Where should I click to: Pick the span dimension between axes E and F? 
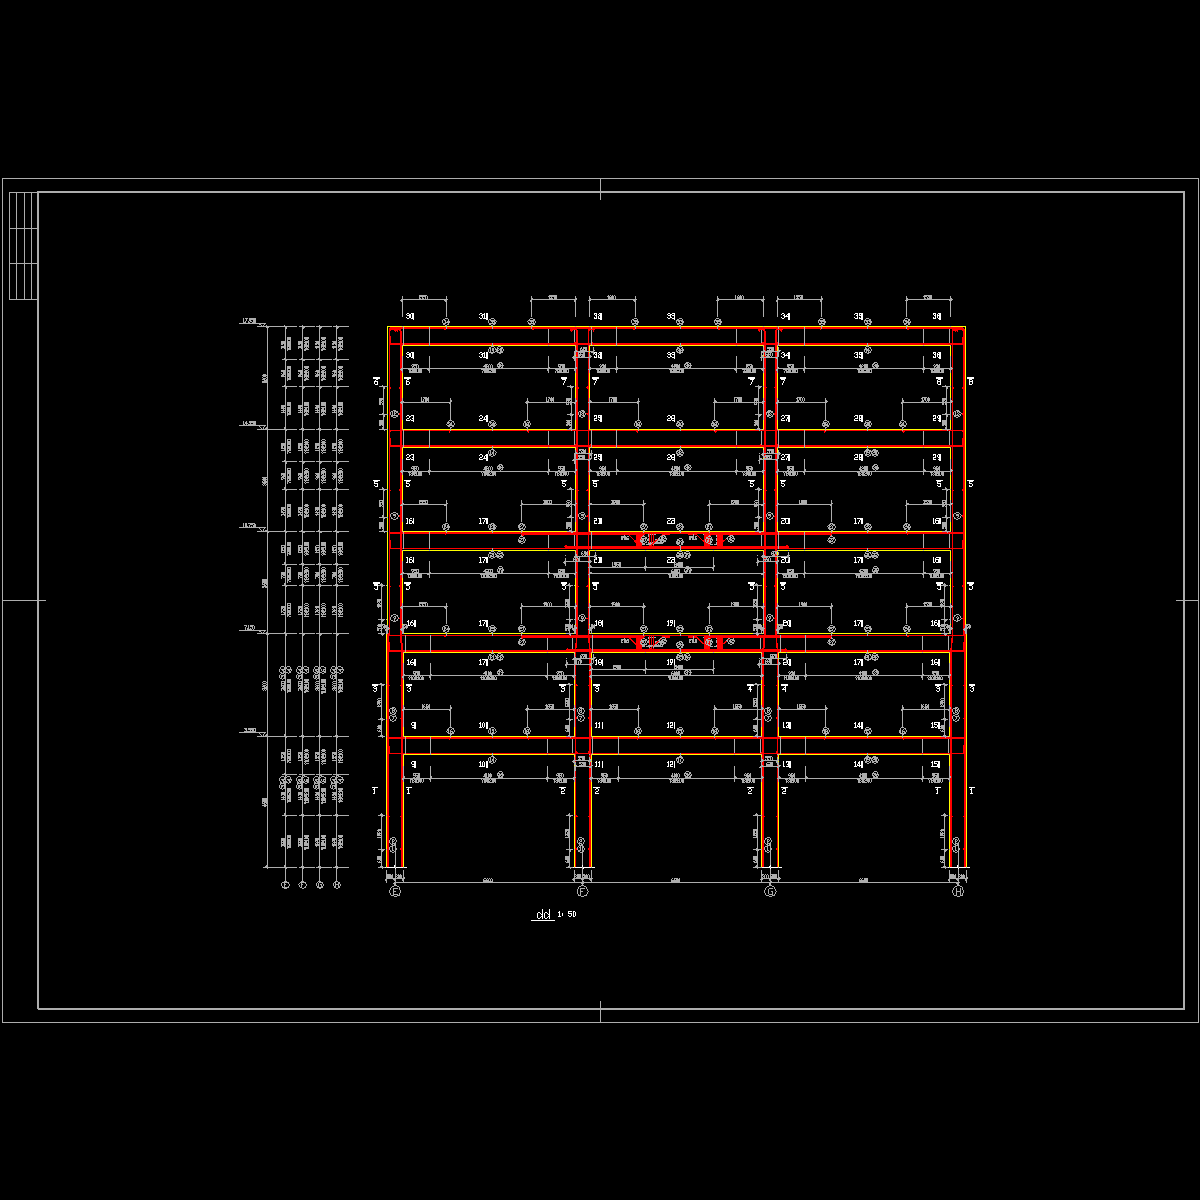click(488, 881)
